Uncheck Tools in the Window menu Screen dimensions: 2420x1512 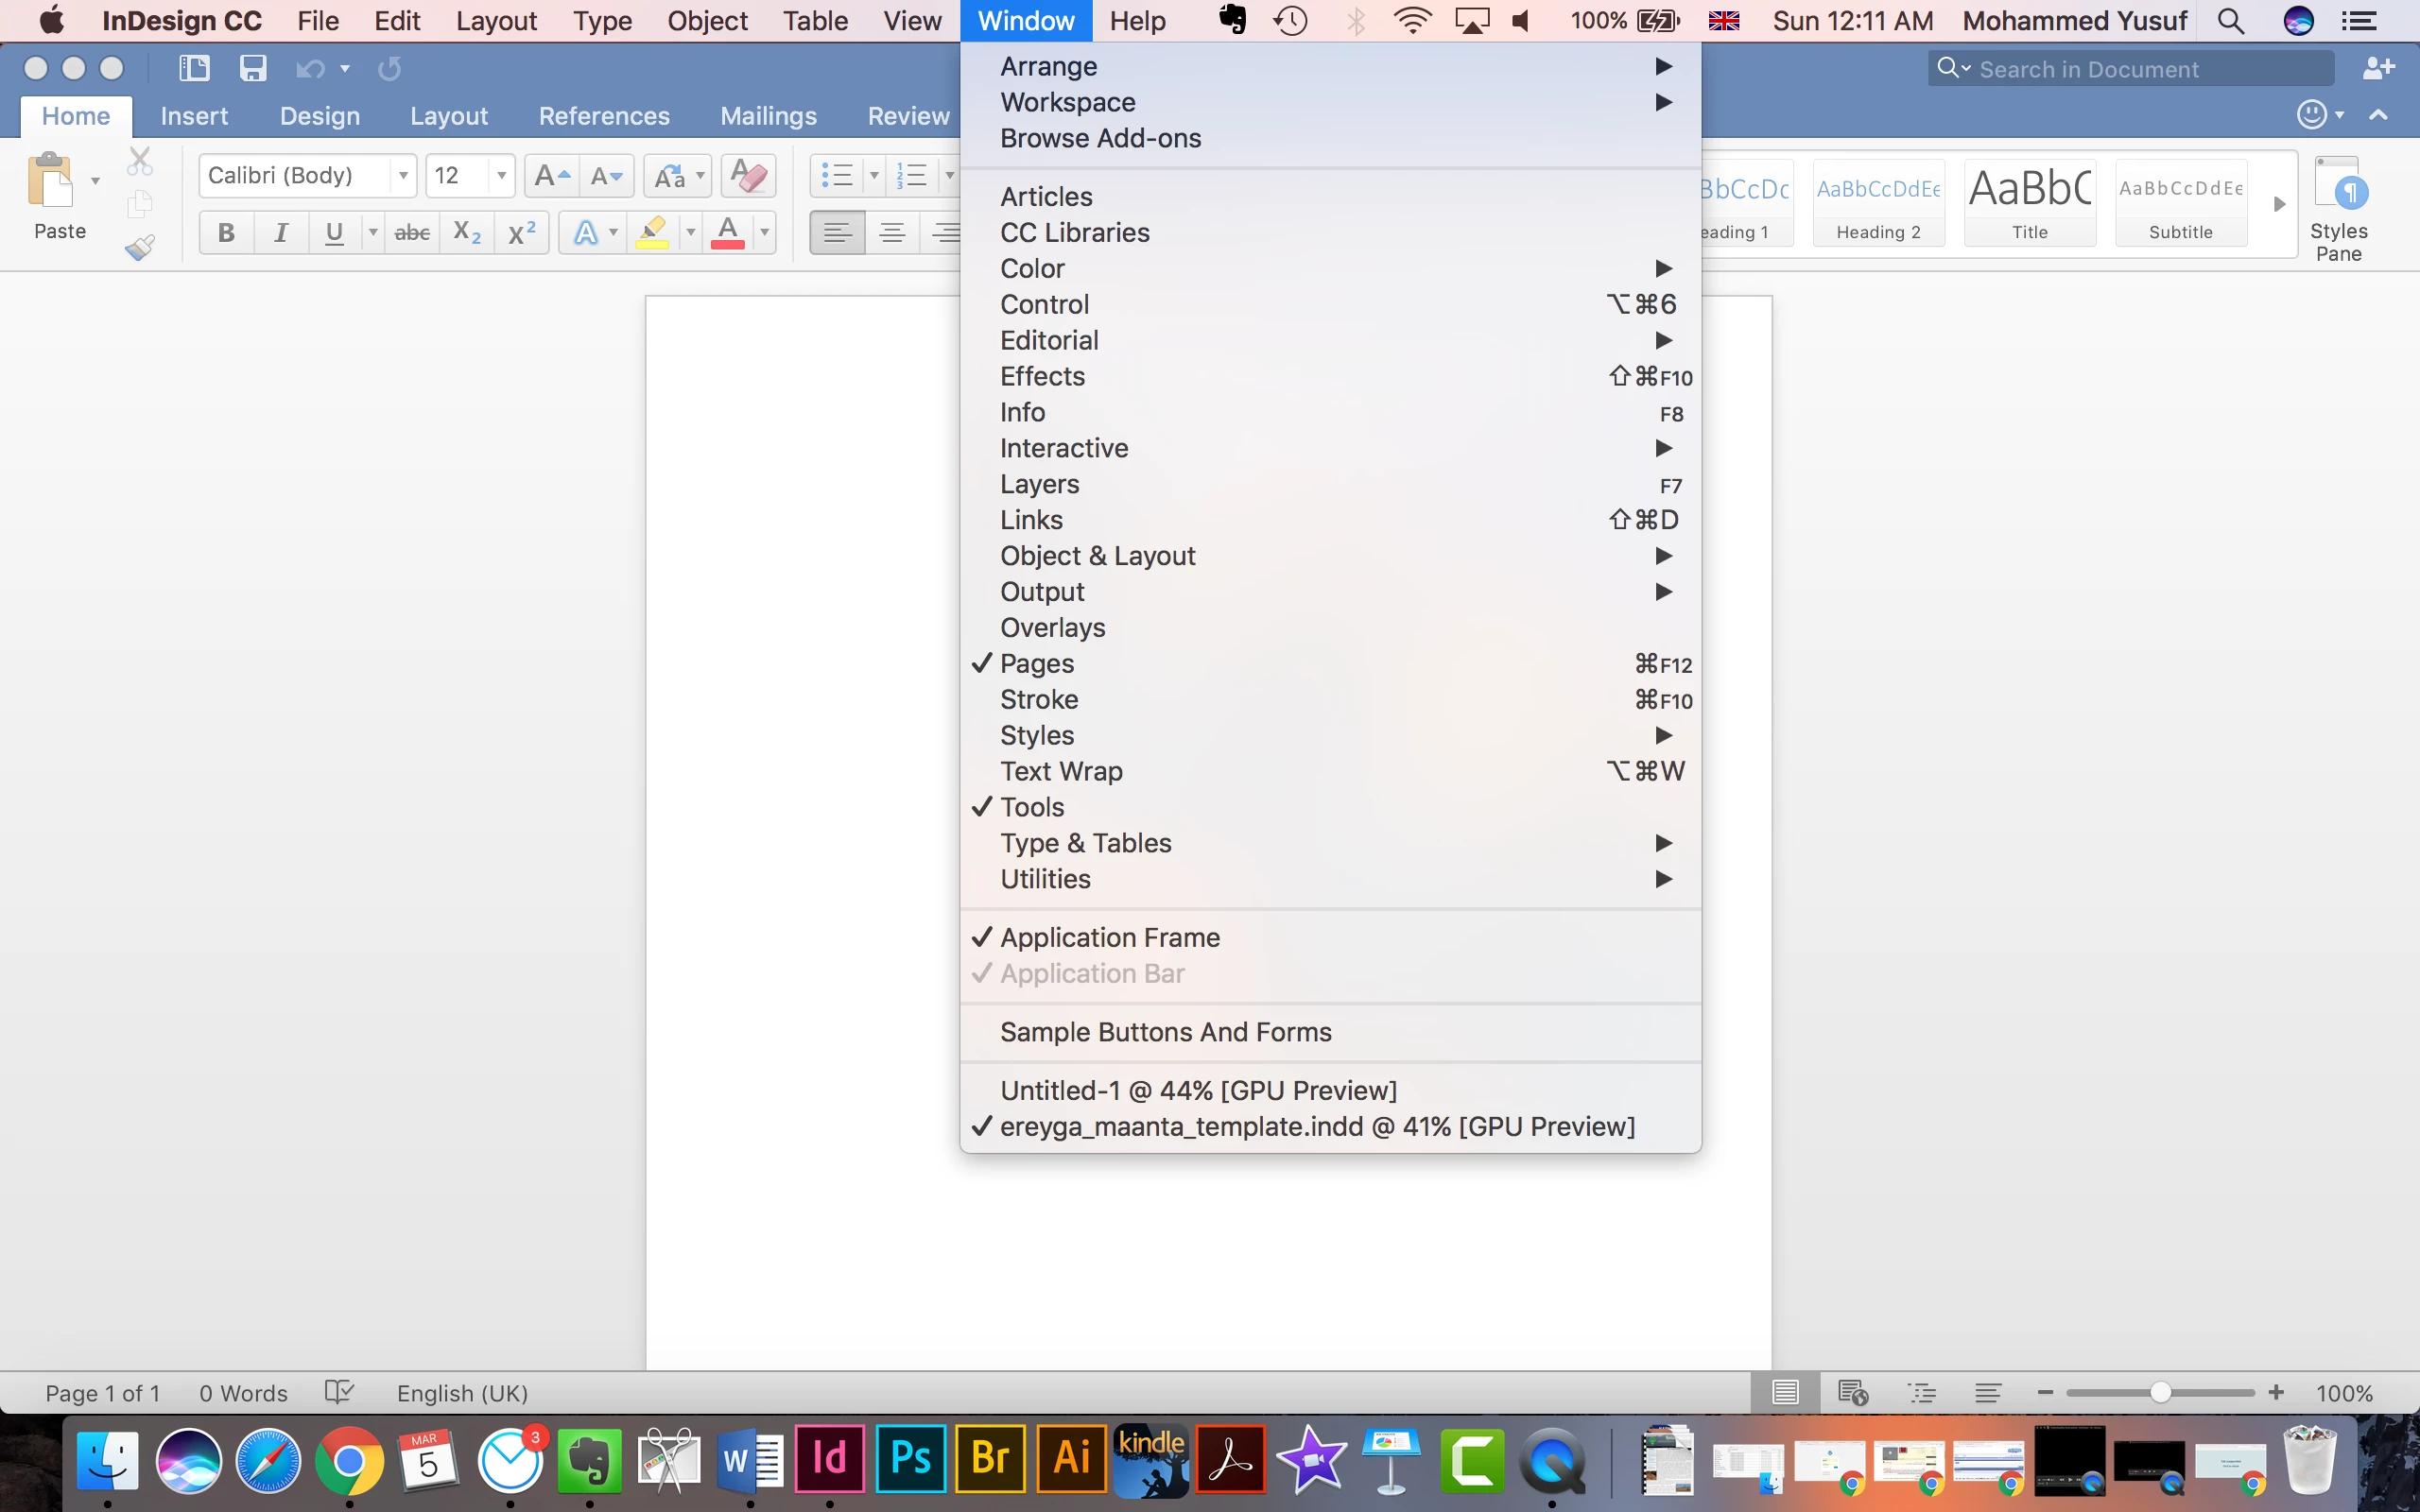[1032, 807]
